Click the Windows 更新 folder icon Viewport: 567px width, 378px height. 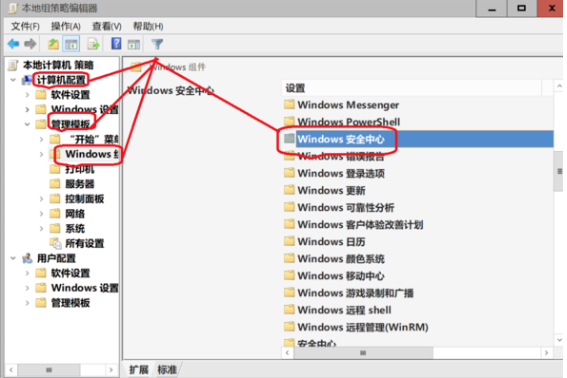coord(289,190)
